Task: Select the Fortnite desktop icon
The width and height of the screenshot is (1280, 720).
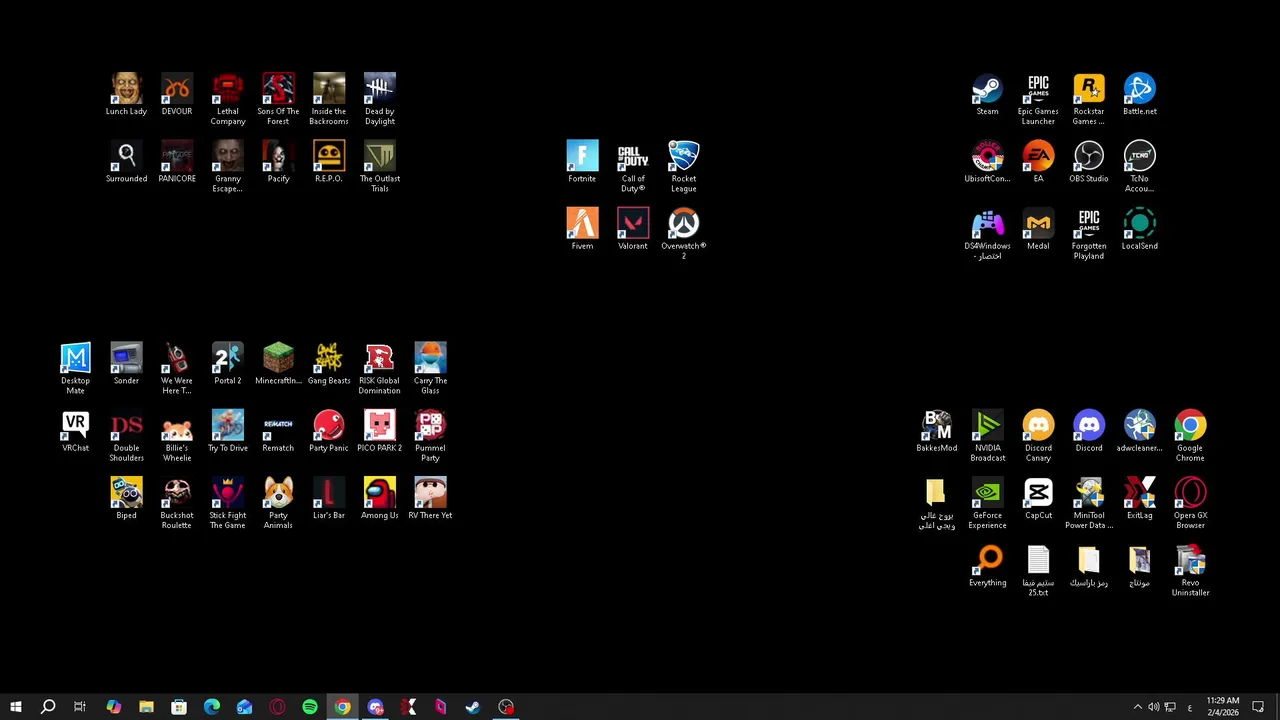Action: click(x=582, y=161)
